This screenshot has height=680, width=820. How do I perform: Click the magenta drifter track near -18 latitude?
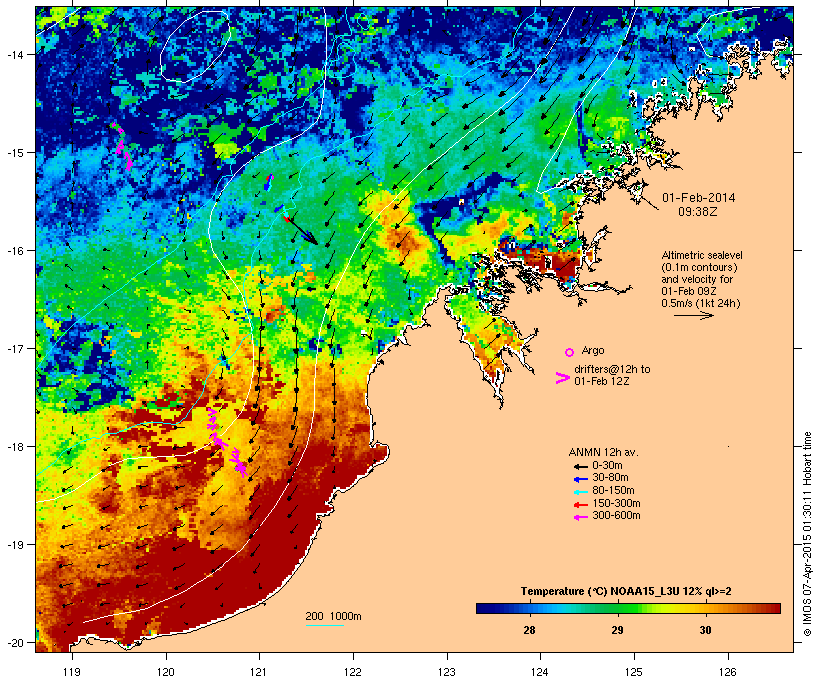226,442
